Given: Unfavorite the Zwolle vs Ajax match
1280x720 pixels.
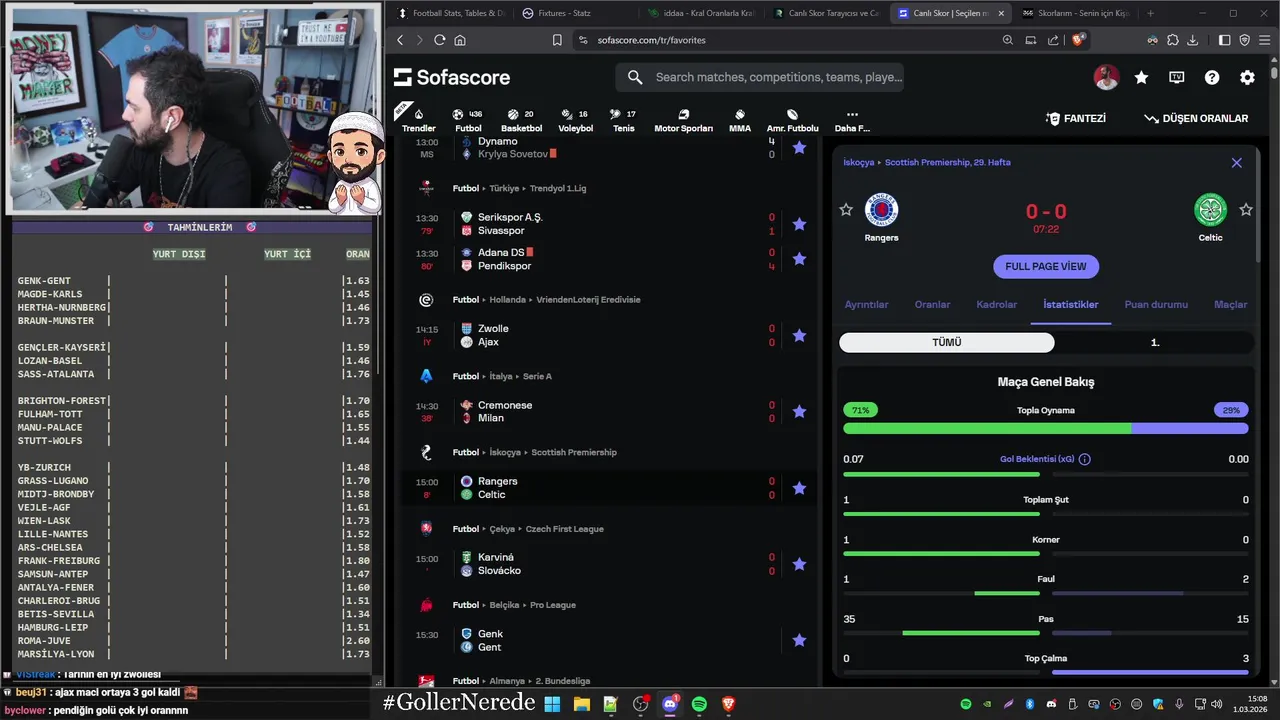Looking at the screenshot, I should [x=799, y=335].
